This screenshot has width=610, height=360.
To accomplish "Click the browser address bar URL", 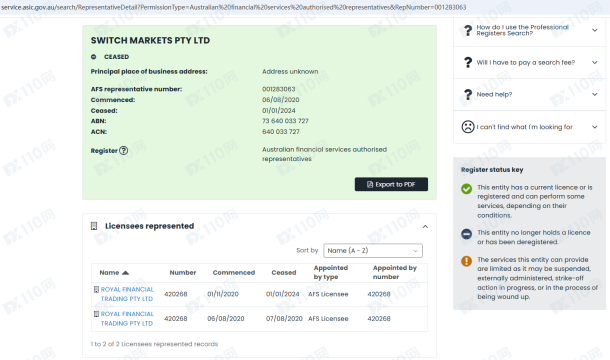I will (233, 7).
